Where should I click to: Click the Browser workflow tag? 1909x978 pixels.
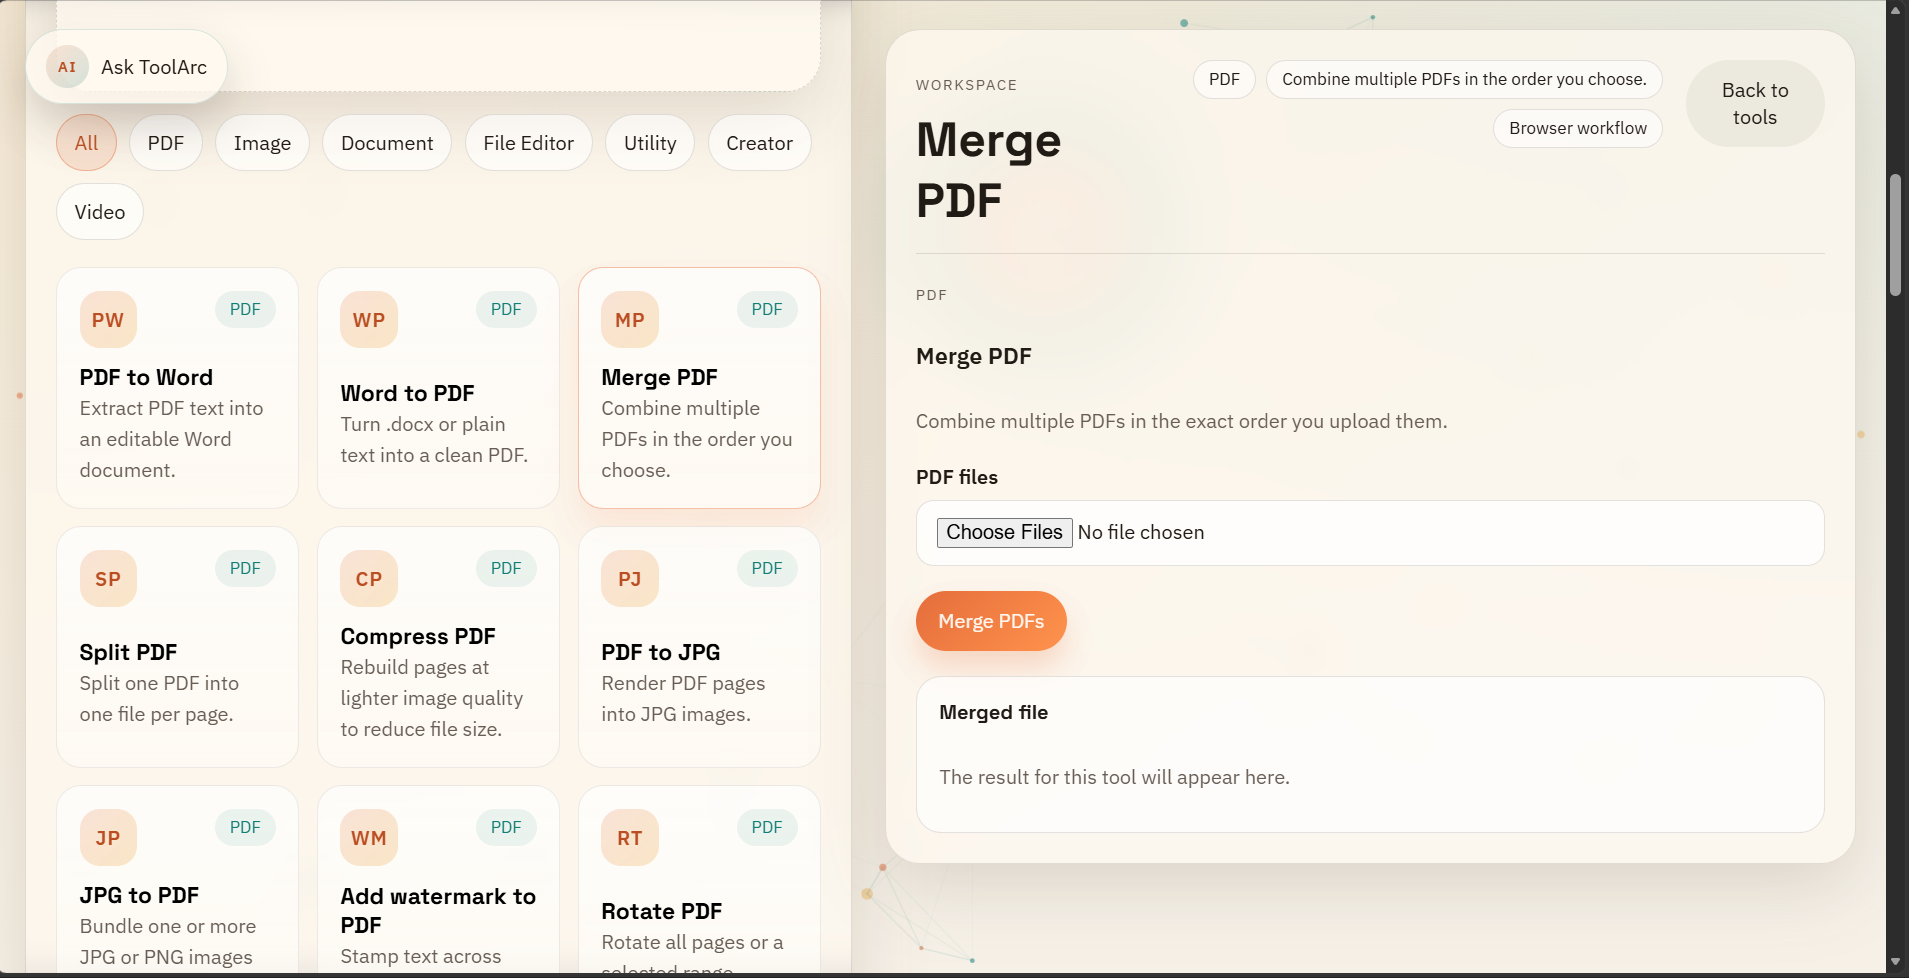(1578, 128)
